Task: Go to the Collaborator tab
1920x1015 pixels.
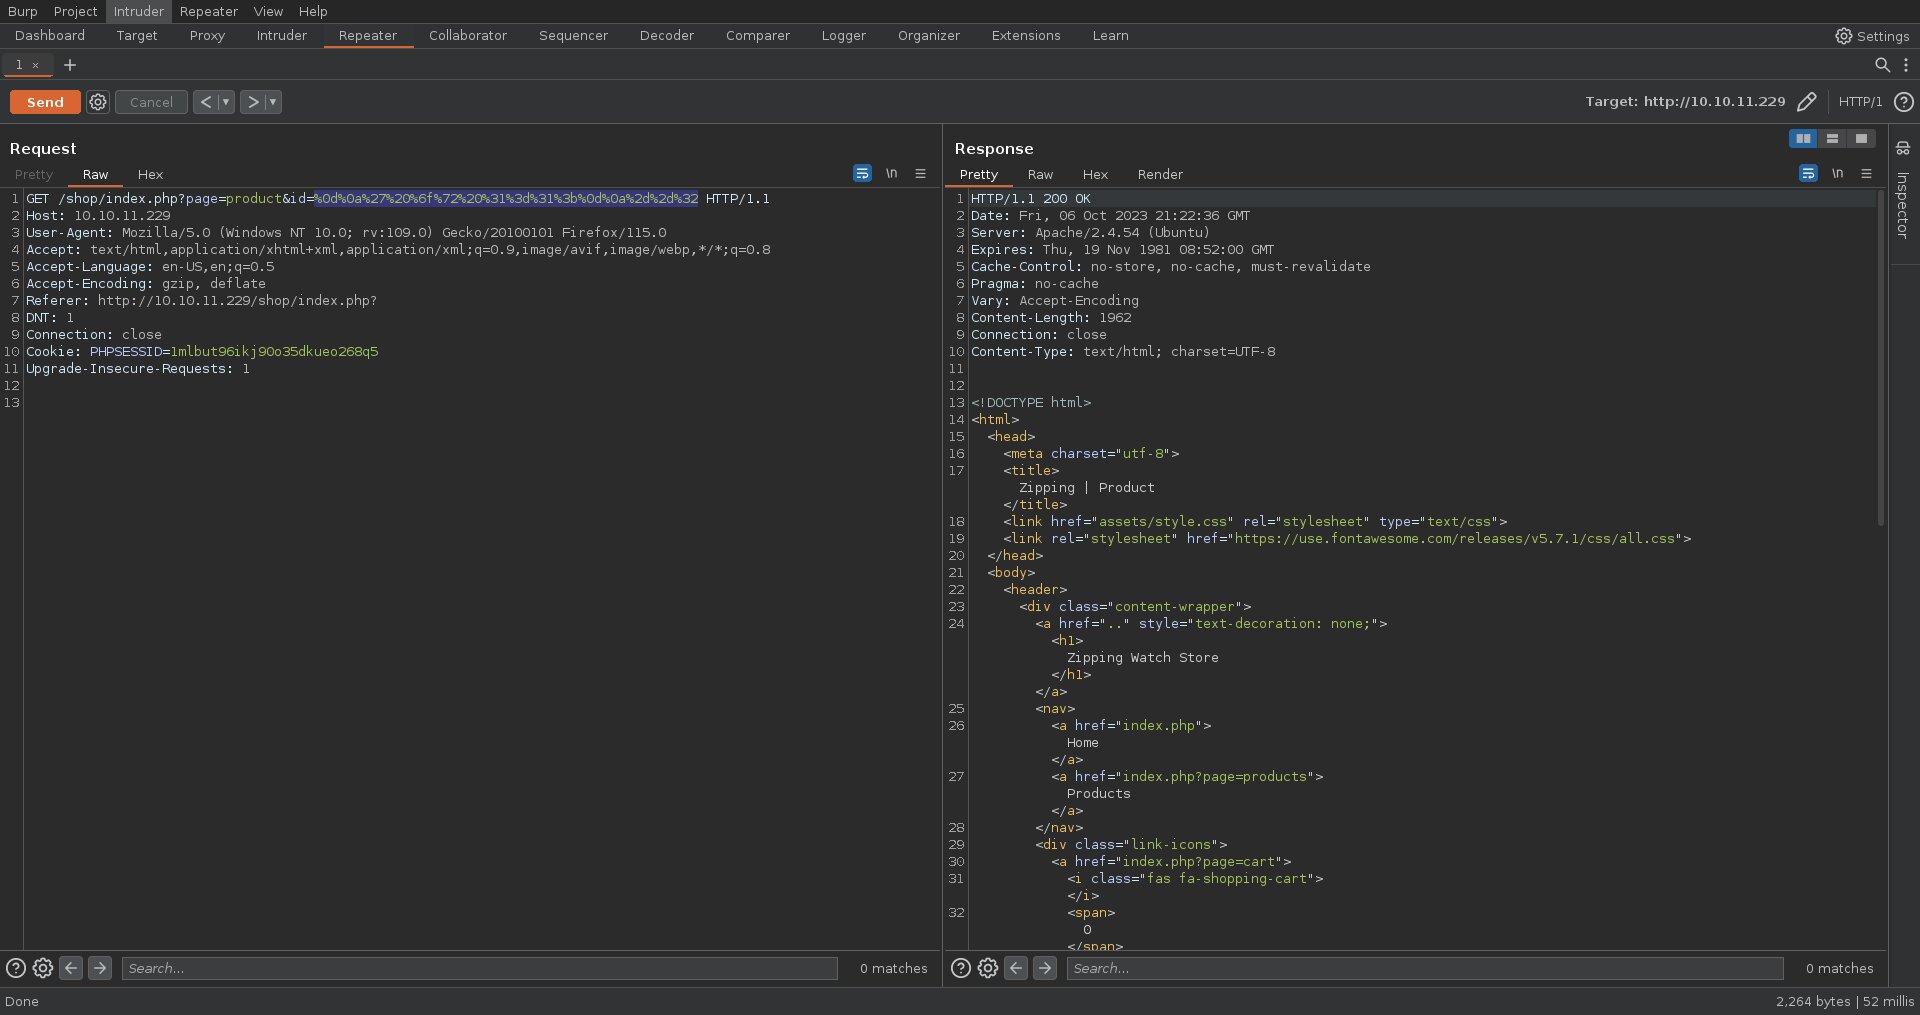Action: click(468, 36)
